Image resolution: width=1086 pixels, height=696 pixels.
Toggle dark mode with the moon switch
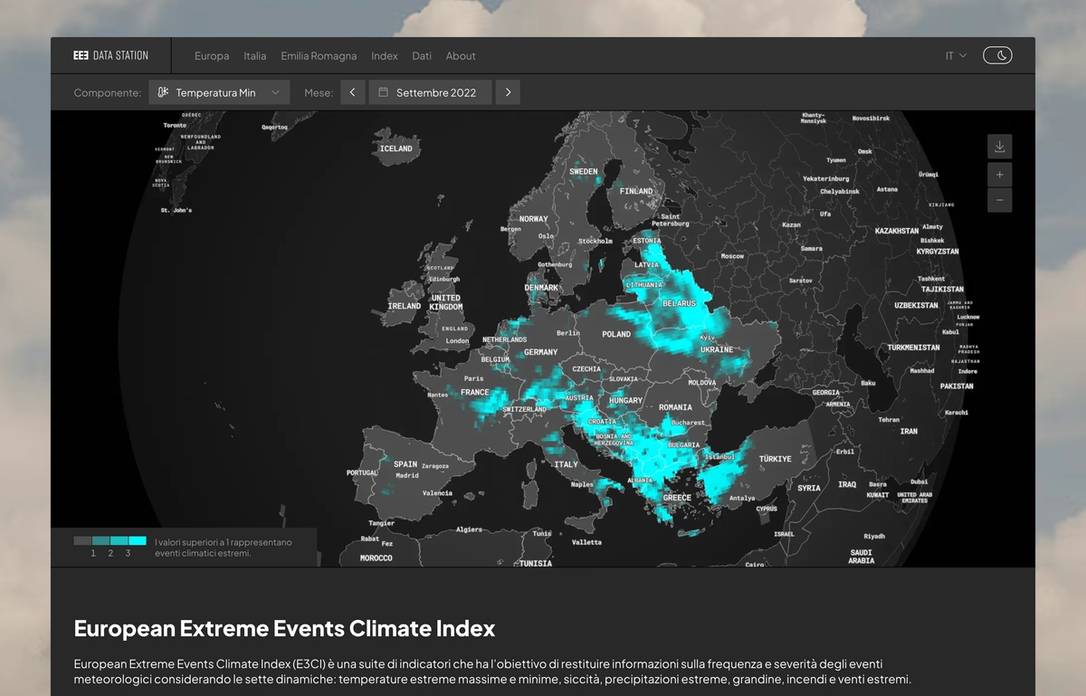(x=997, y=56)
